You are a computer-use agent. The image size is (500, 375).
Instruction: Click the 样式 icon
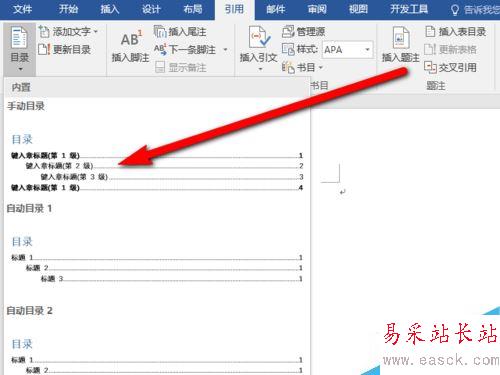click(288, 50)
